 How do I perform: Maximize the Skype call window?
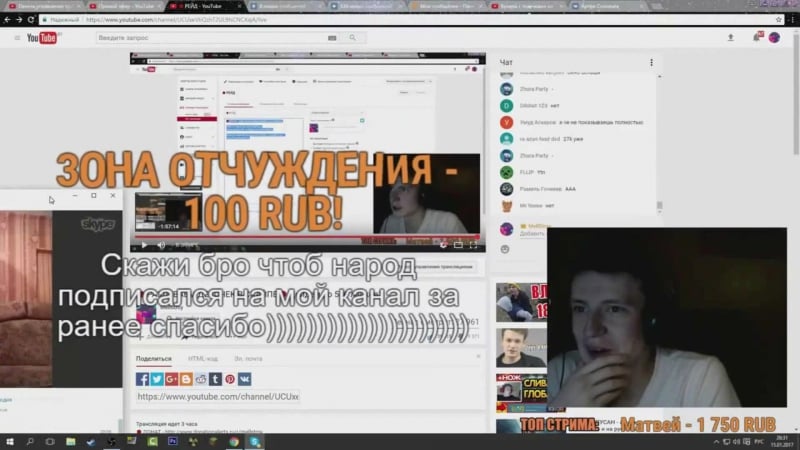[x=94, y=195]
